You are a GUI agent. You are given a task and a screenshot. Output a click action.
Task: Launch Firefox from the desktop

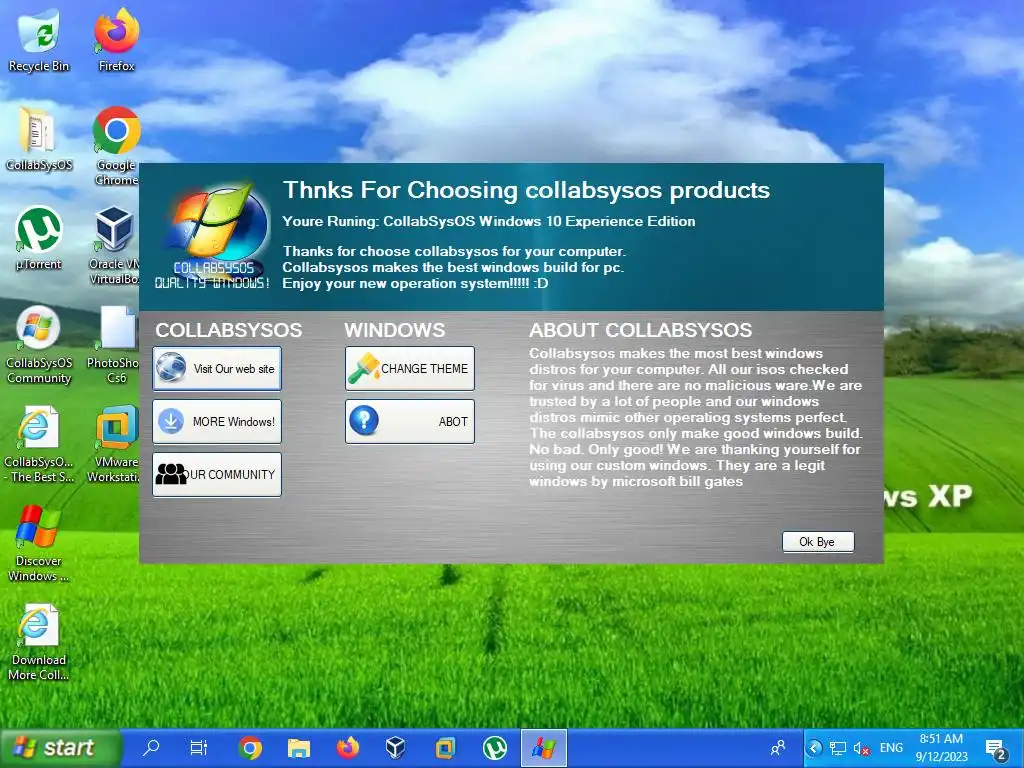pos(116,40)
